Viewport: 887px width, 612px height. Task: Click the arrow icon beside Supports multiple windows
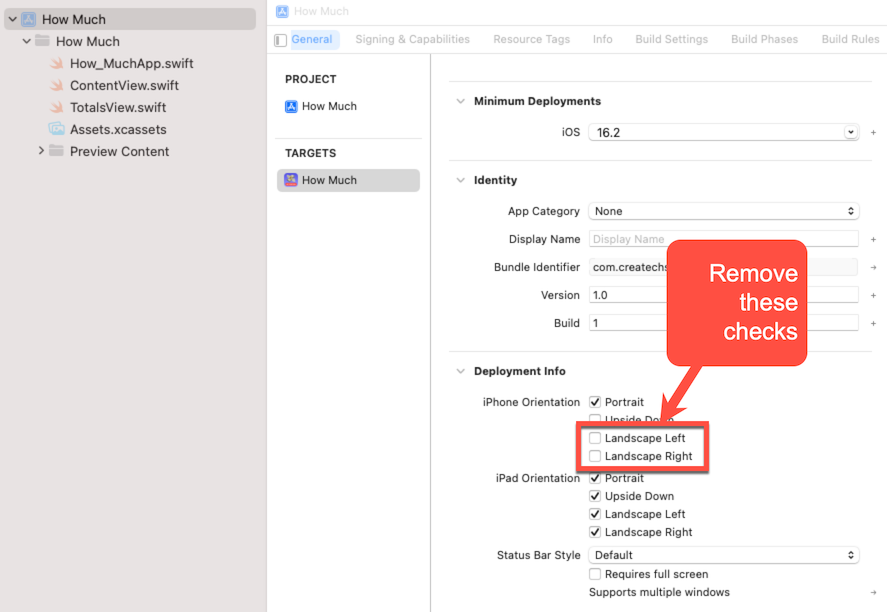click(x=873, y=592)
